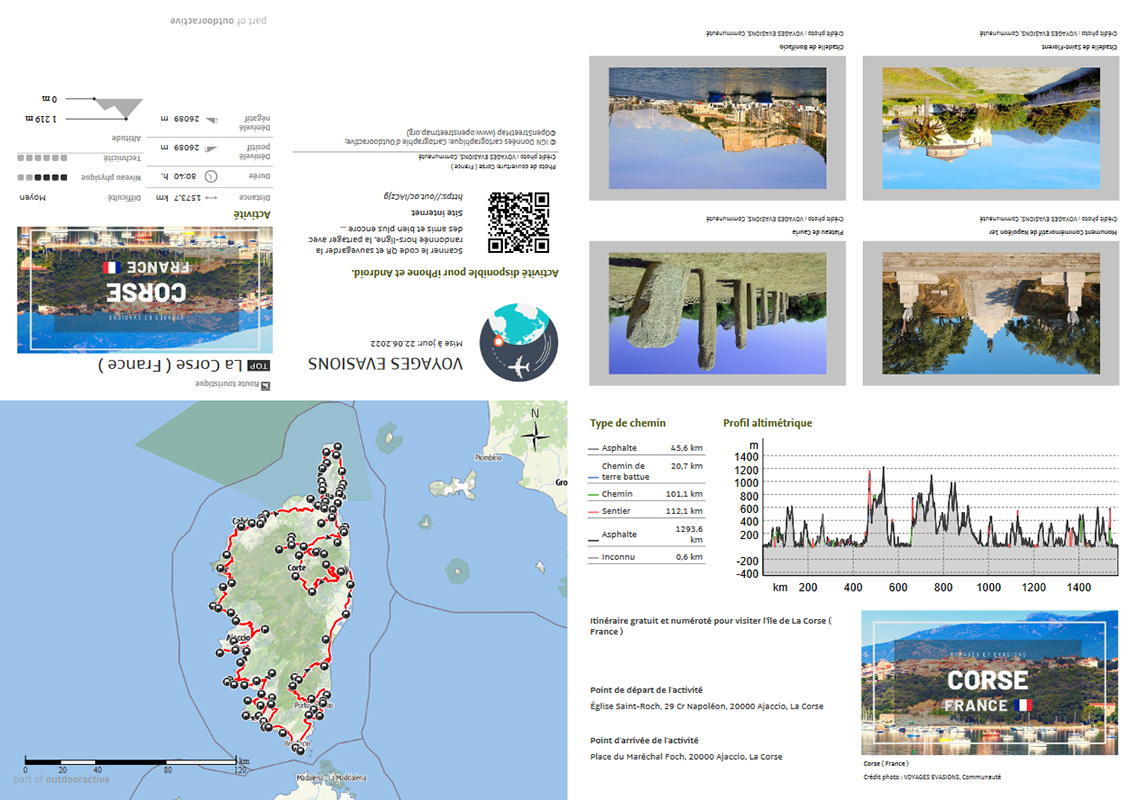This screenshot has height=800, width=1140.
Task: Click the Profil altimétrique heading
Action: point(768,423)
